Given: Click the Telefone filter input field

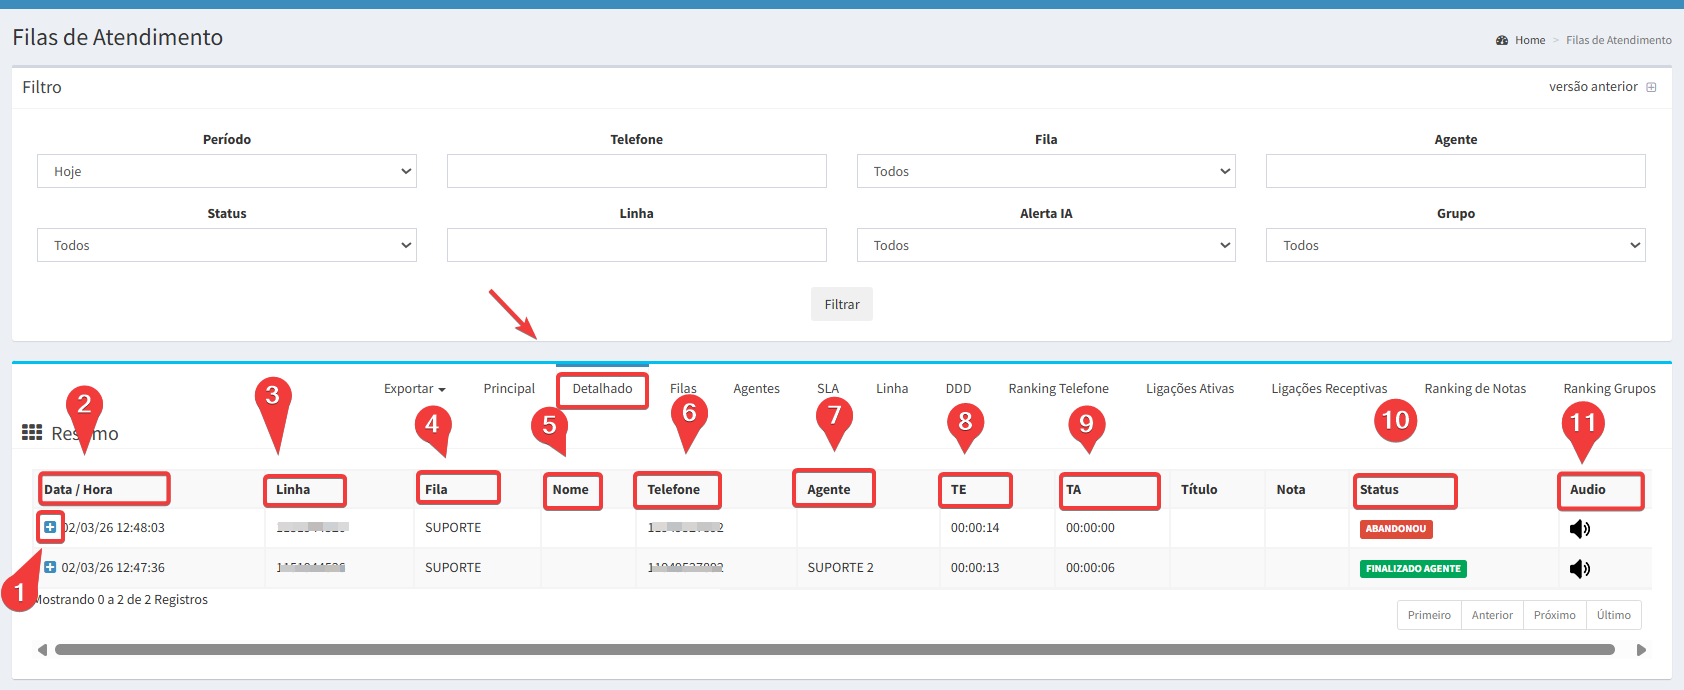Looking at the screenshot, I should point(636,171).
